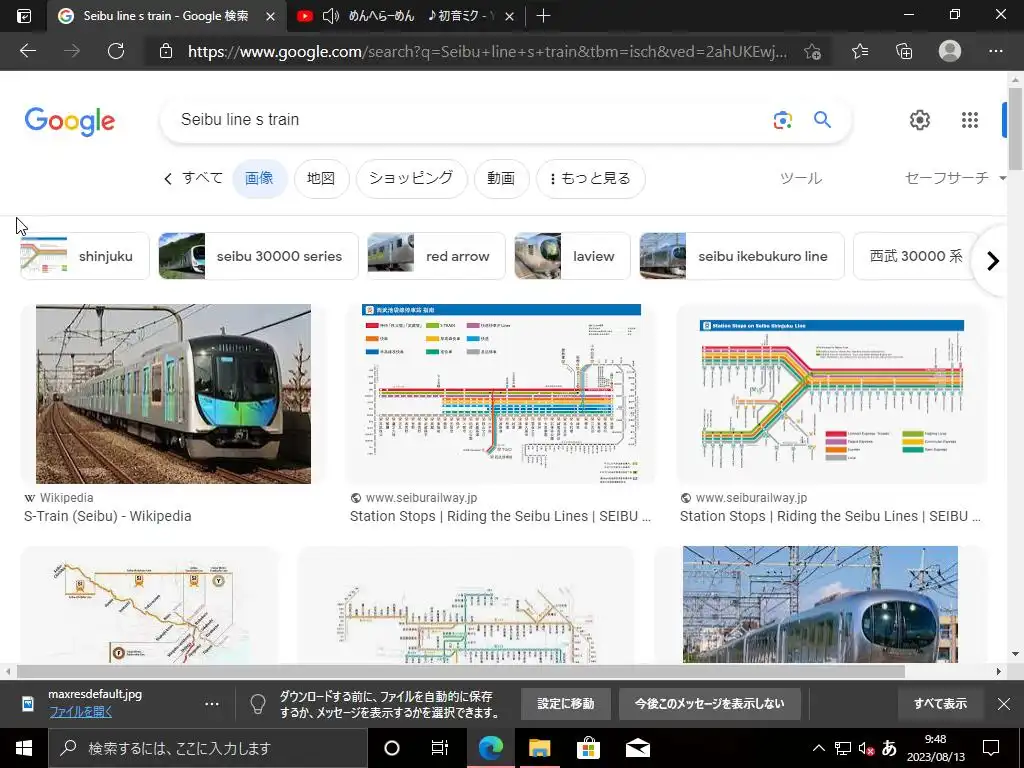Show hidden system tray icons
Image resolution: width=1024 pixels, height=768 pixels.
pos(818,748)
